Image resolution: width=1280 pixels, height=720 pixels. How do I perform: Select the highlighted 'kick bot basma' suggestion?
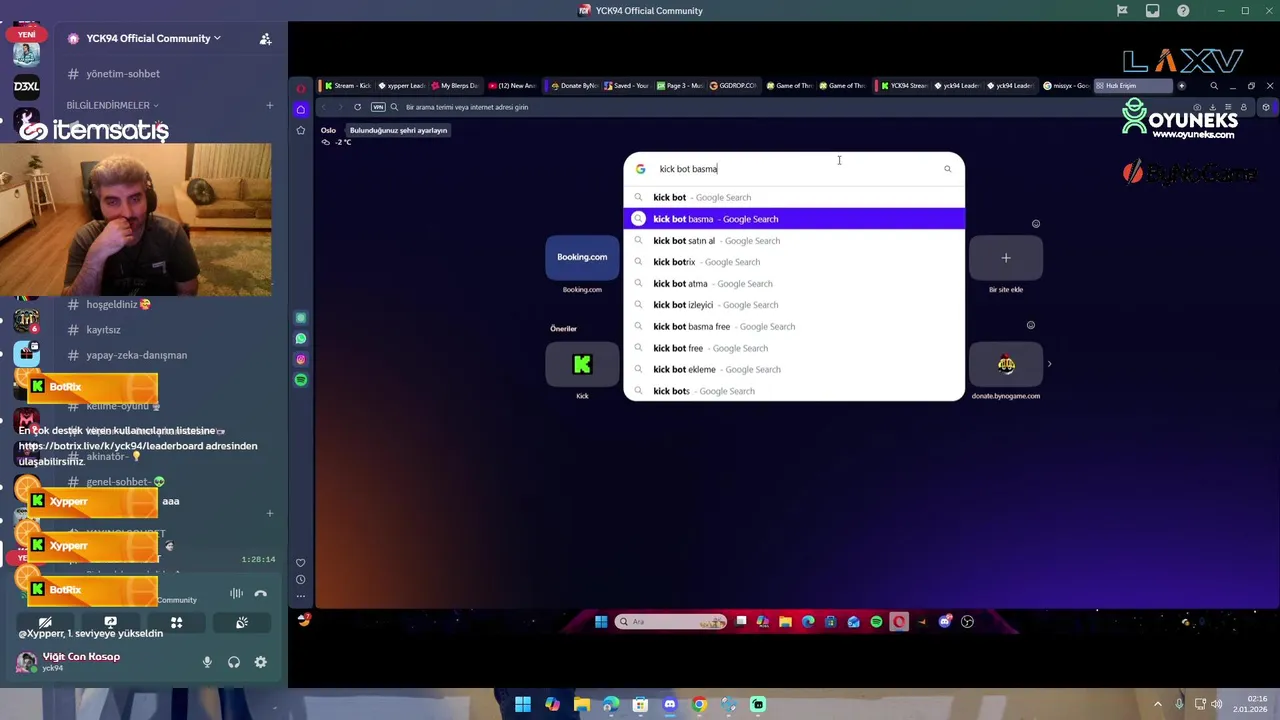click(x=794, y=219)
